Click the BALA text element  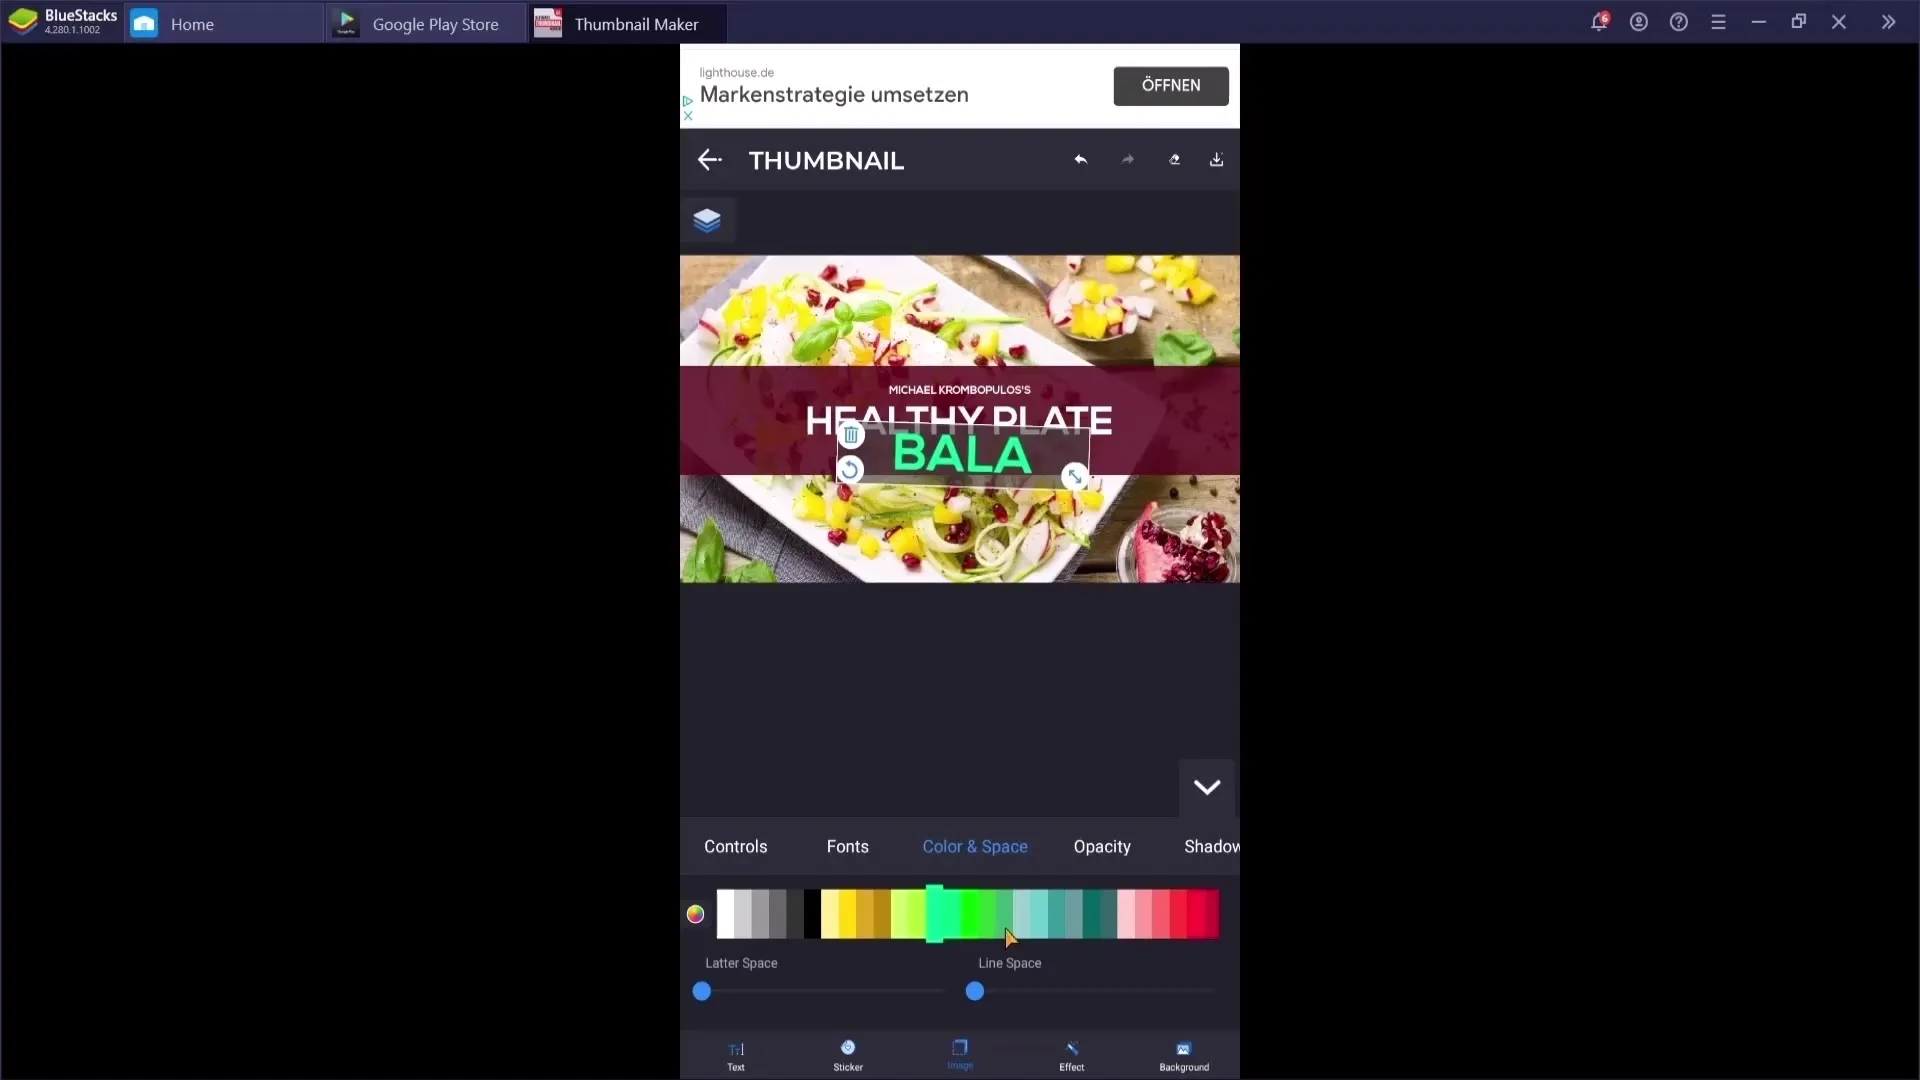coord(961,455)
